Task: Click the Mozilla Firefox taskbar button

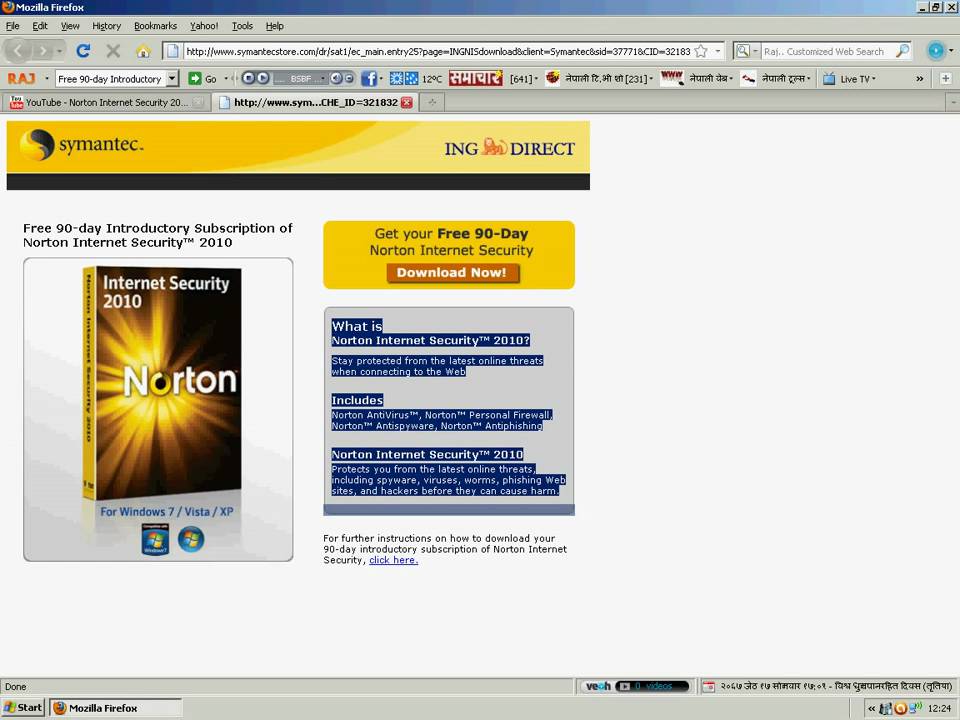Action: [116, 708]
